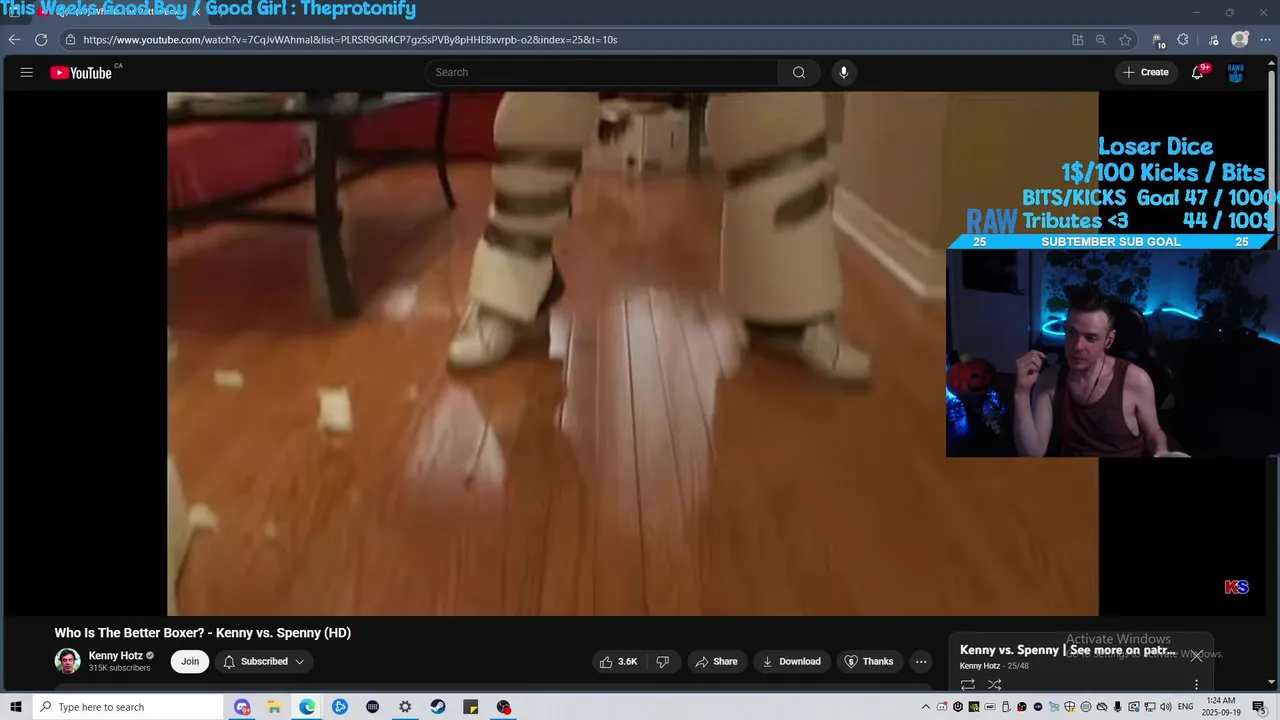Open the Subscribed notification dropdown

pos(263,661)
